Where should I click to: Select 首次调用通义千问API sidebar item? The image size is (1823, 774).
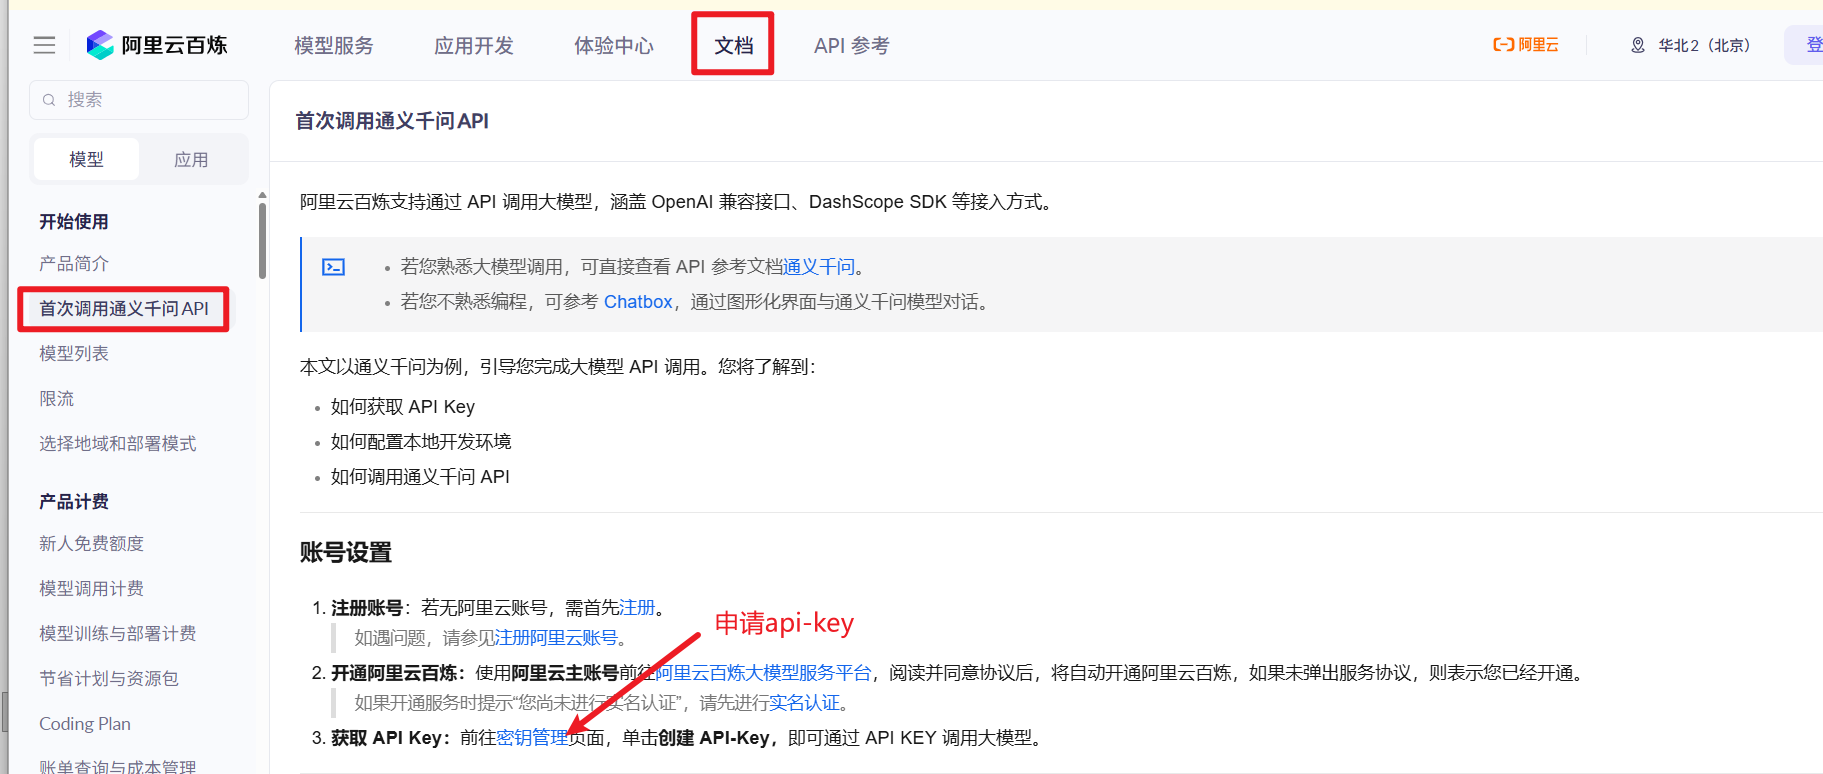coord(124,309)
